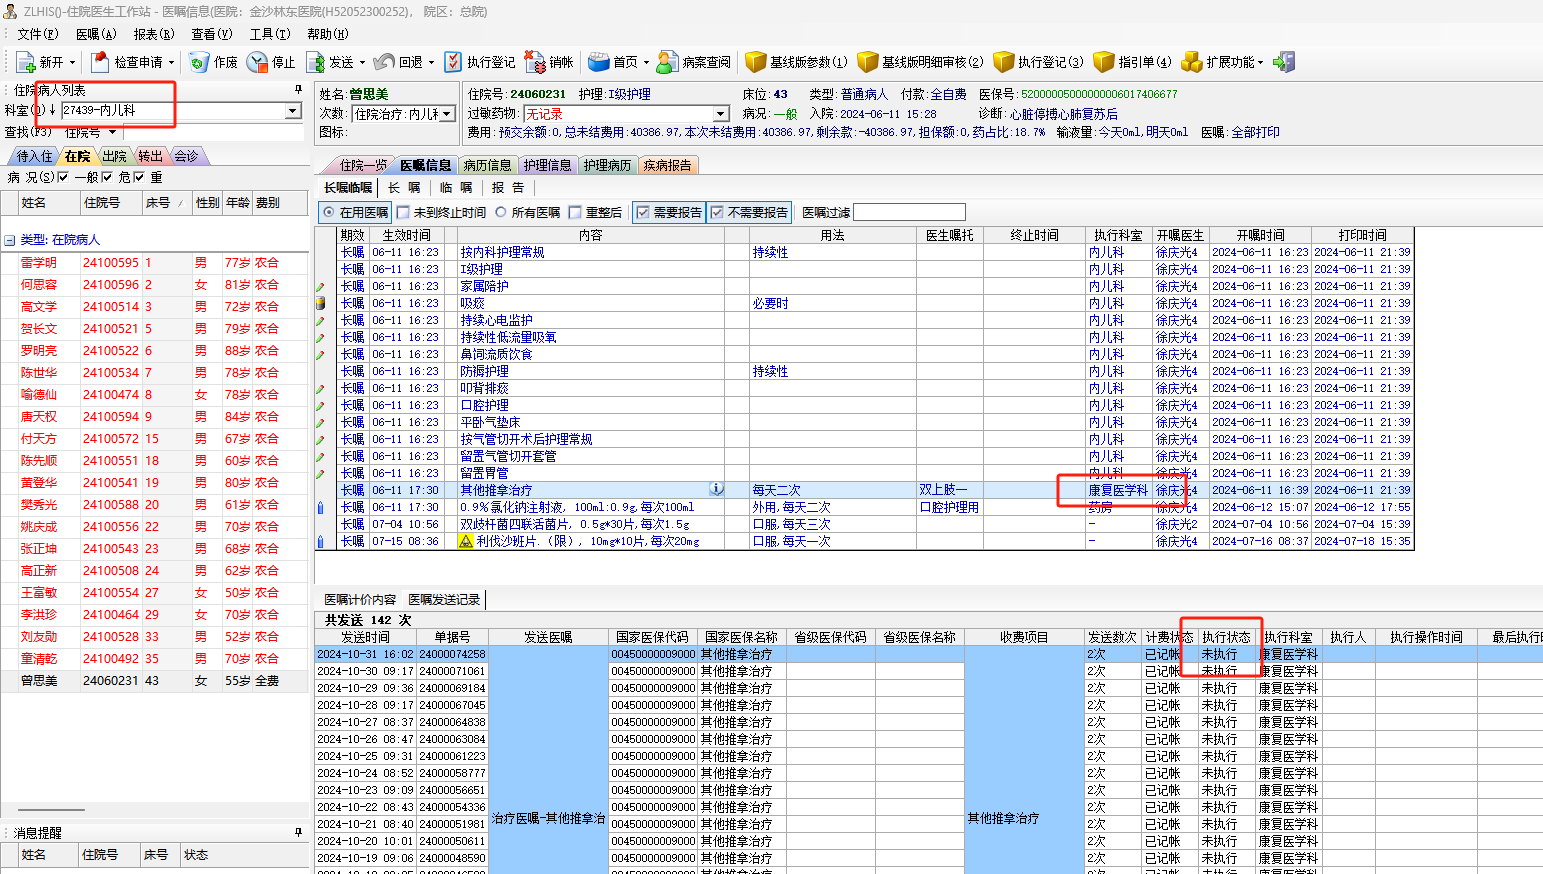Check the 重整后 checkbox

coord(575,212)
